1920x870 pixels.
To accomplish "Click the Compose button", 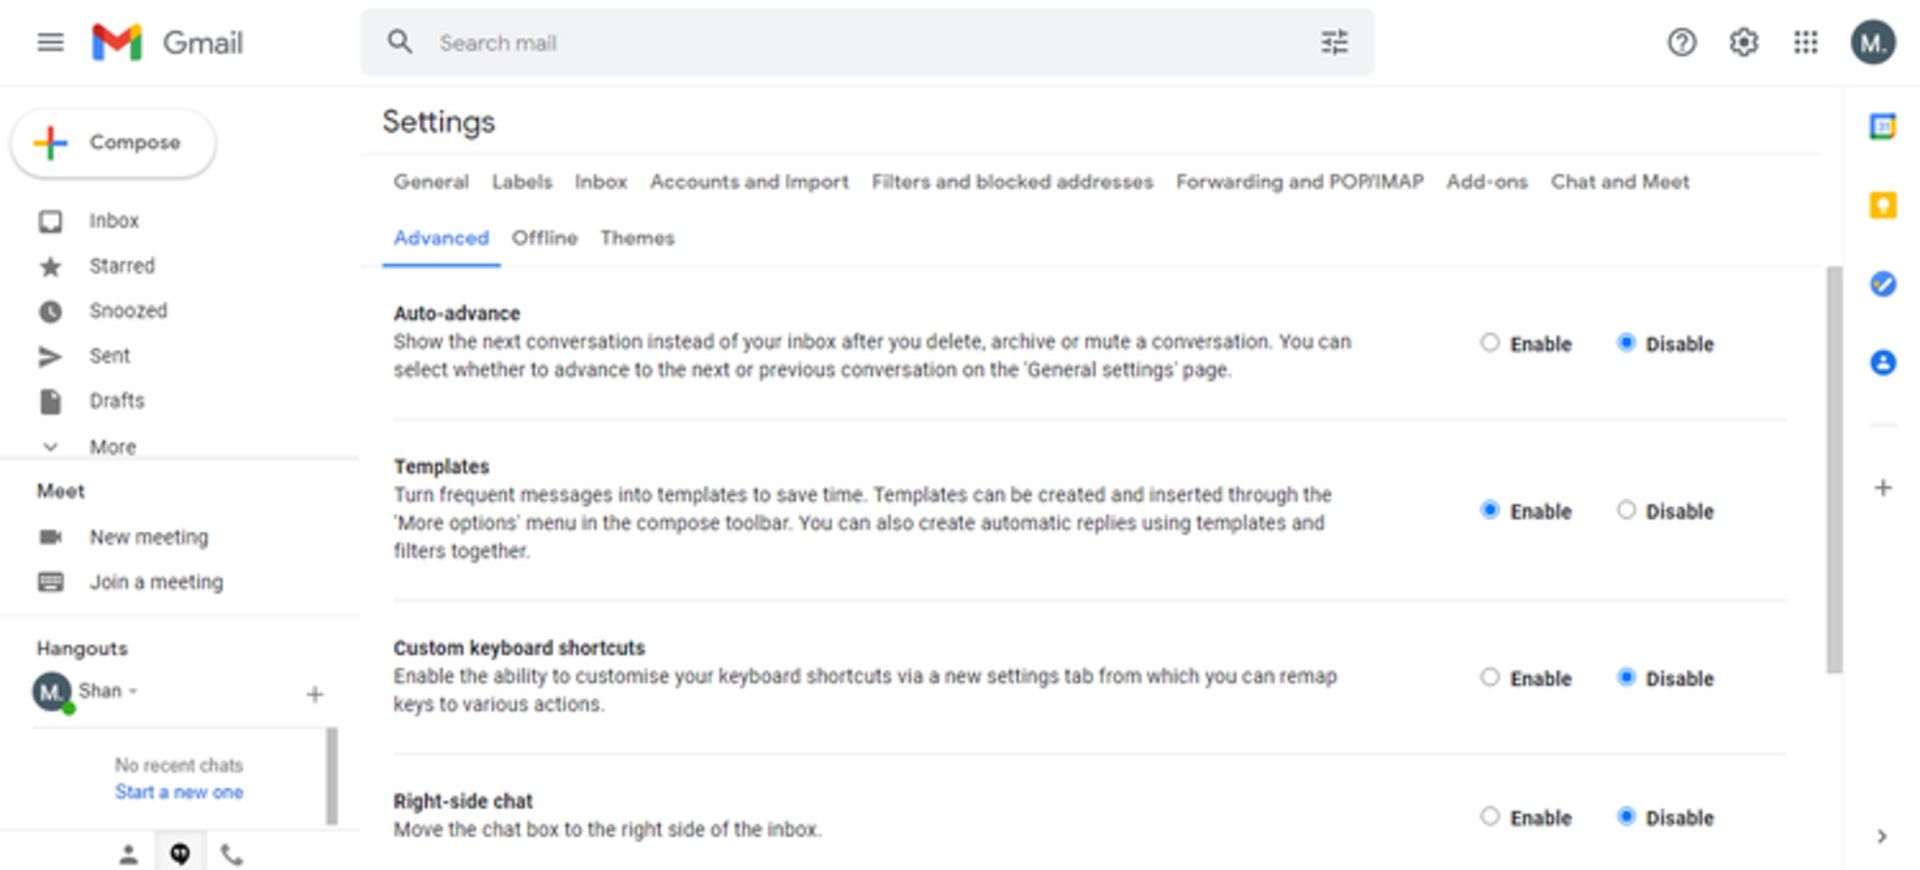I will (x=113, y=143).
